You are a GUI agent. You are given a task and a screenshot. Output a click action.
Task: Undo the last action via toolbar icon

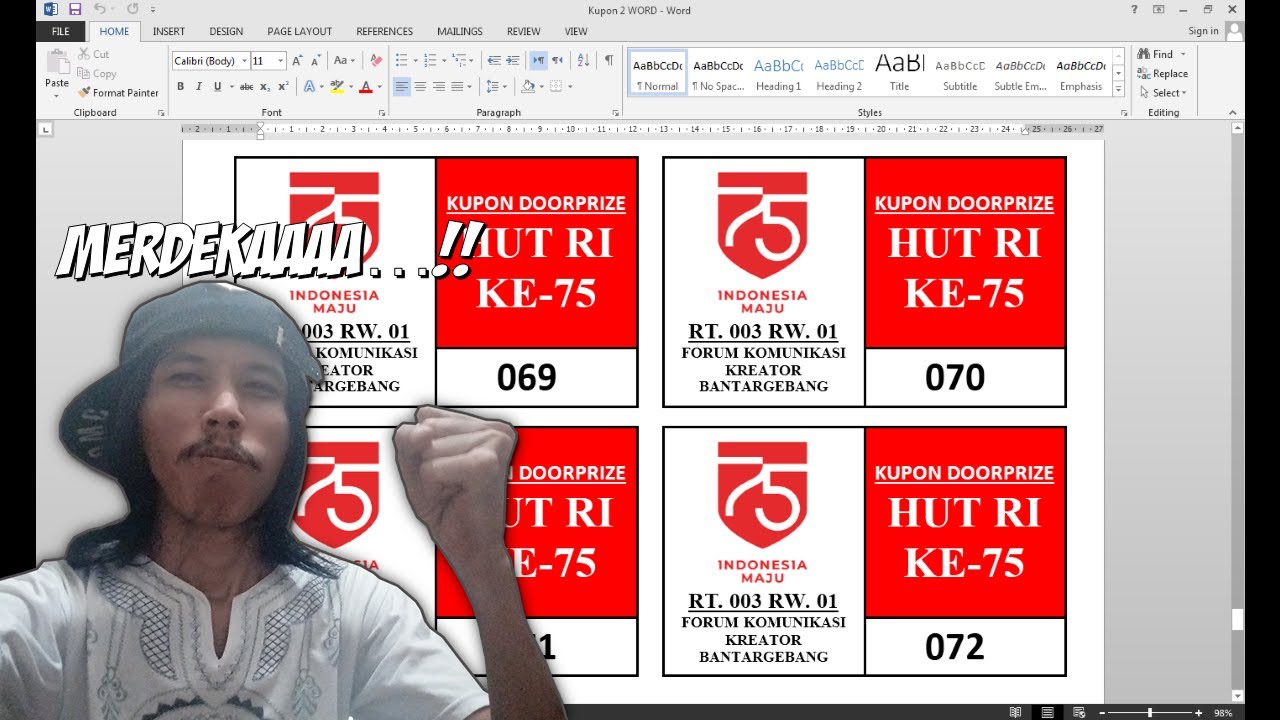pos(99,9)
